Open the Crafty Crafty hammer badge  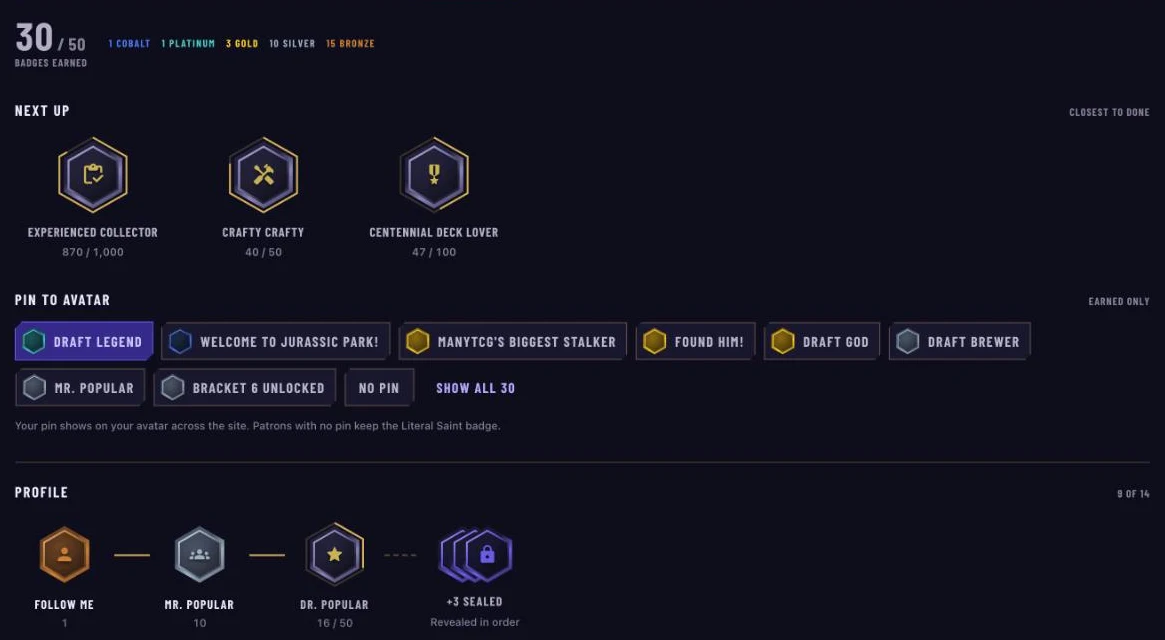pos(263,175)
